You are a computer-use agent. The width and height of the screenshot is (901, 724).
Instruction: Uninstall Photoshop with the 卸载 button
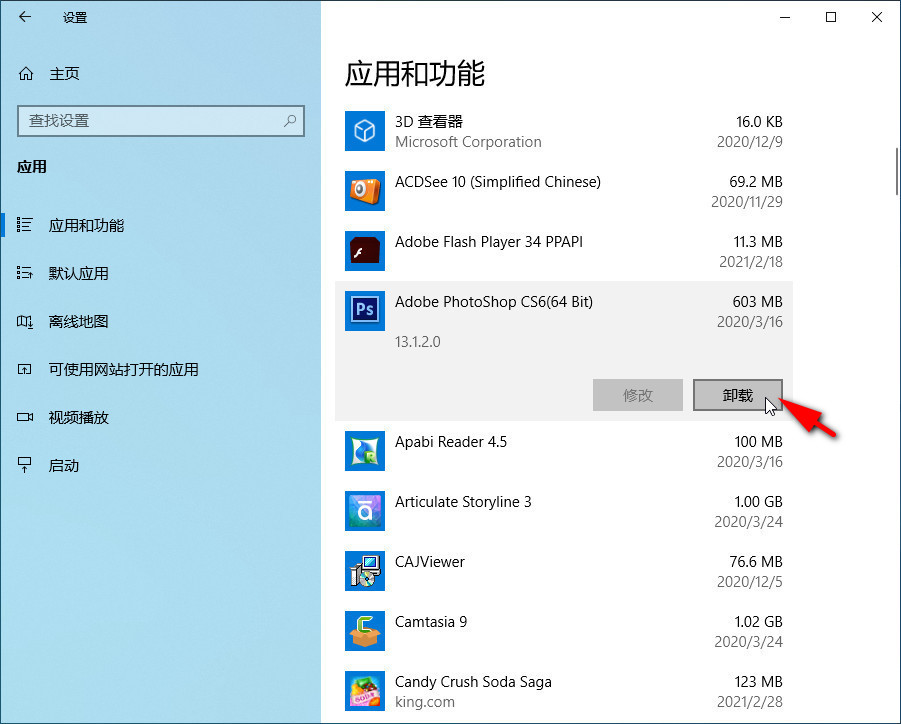tap(738, 395)
